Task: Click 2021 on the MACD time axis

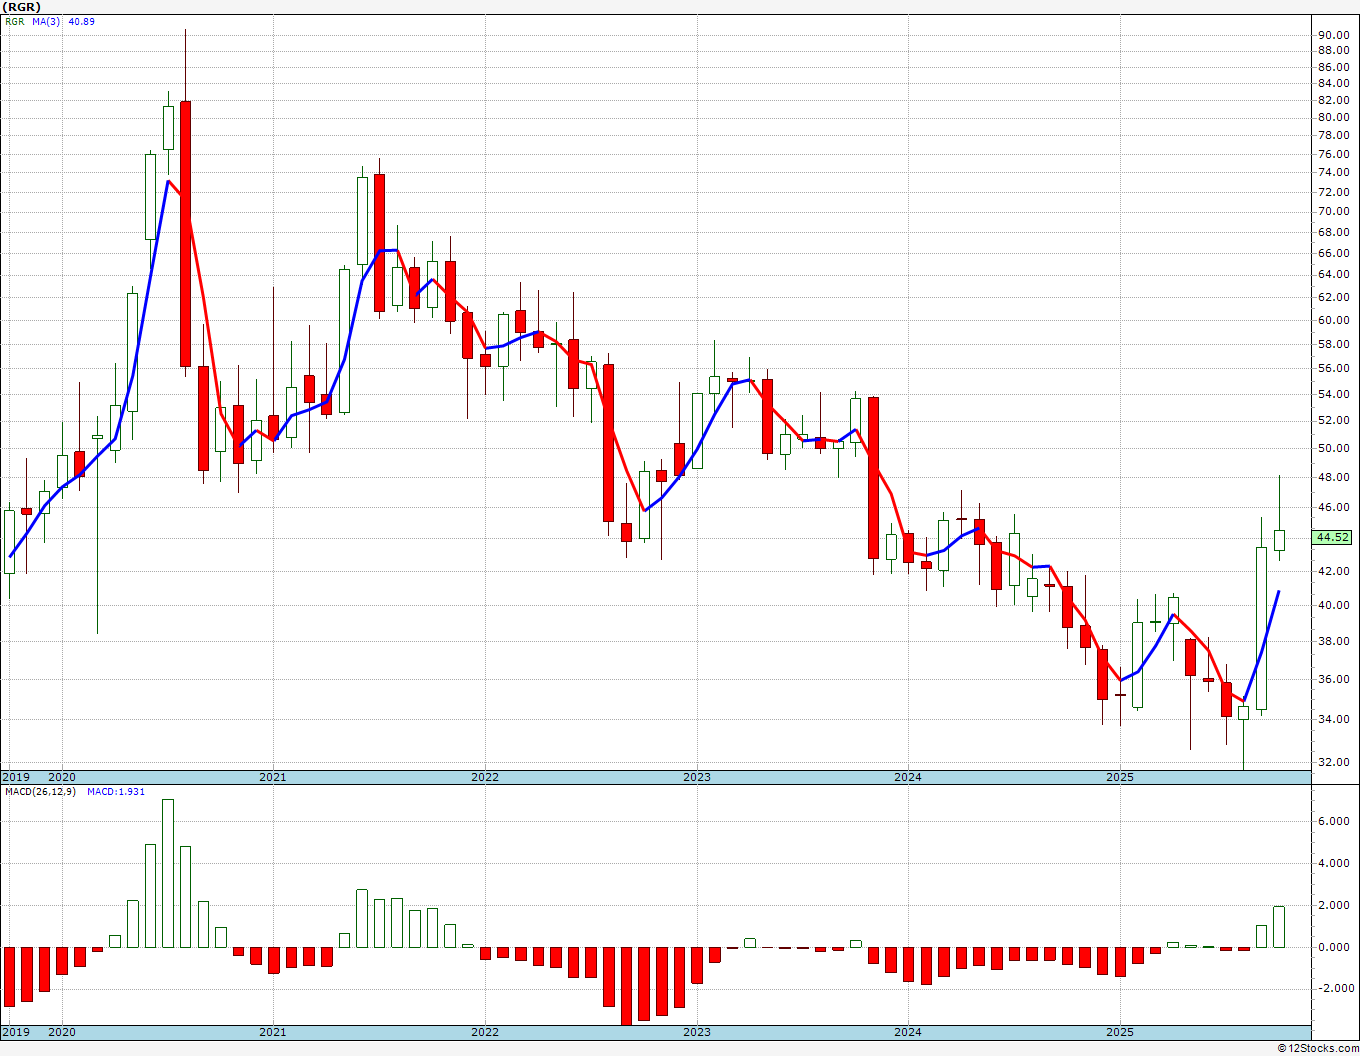Action: [273, 1031]
